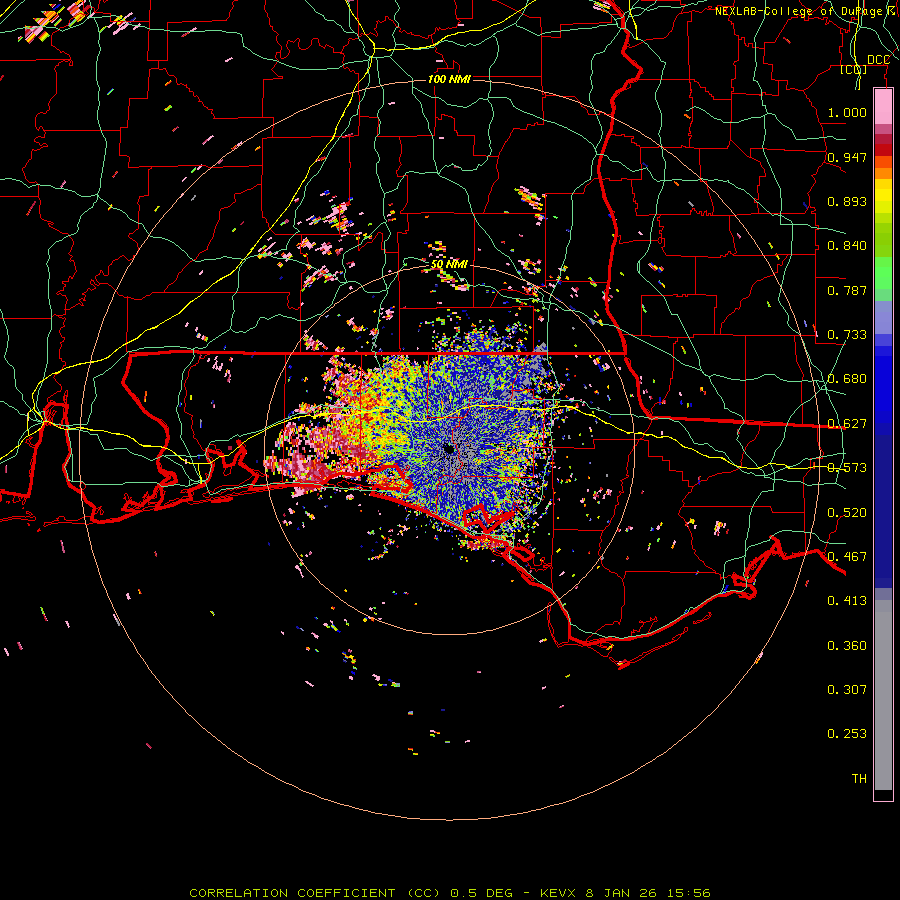Screen dimensions: 900x900
Task: Click the Correlation Coefficient KEVX caption text
Action: coord(450,893)
